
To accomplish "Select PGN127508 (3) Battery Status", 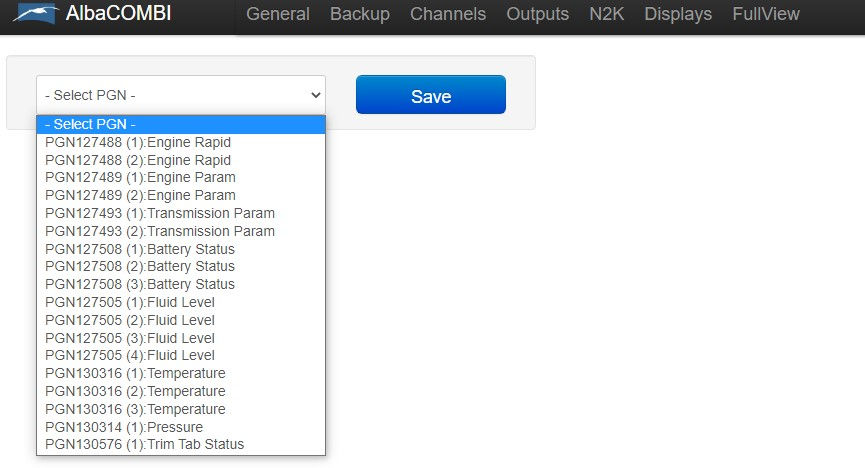I will [181, 284].
